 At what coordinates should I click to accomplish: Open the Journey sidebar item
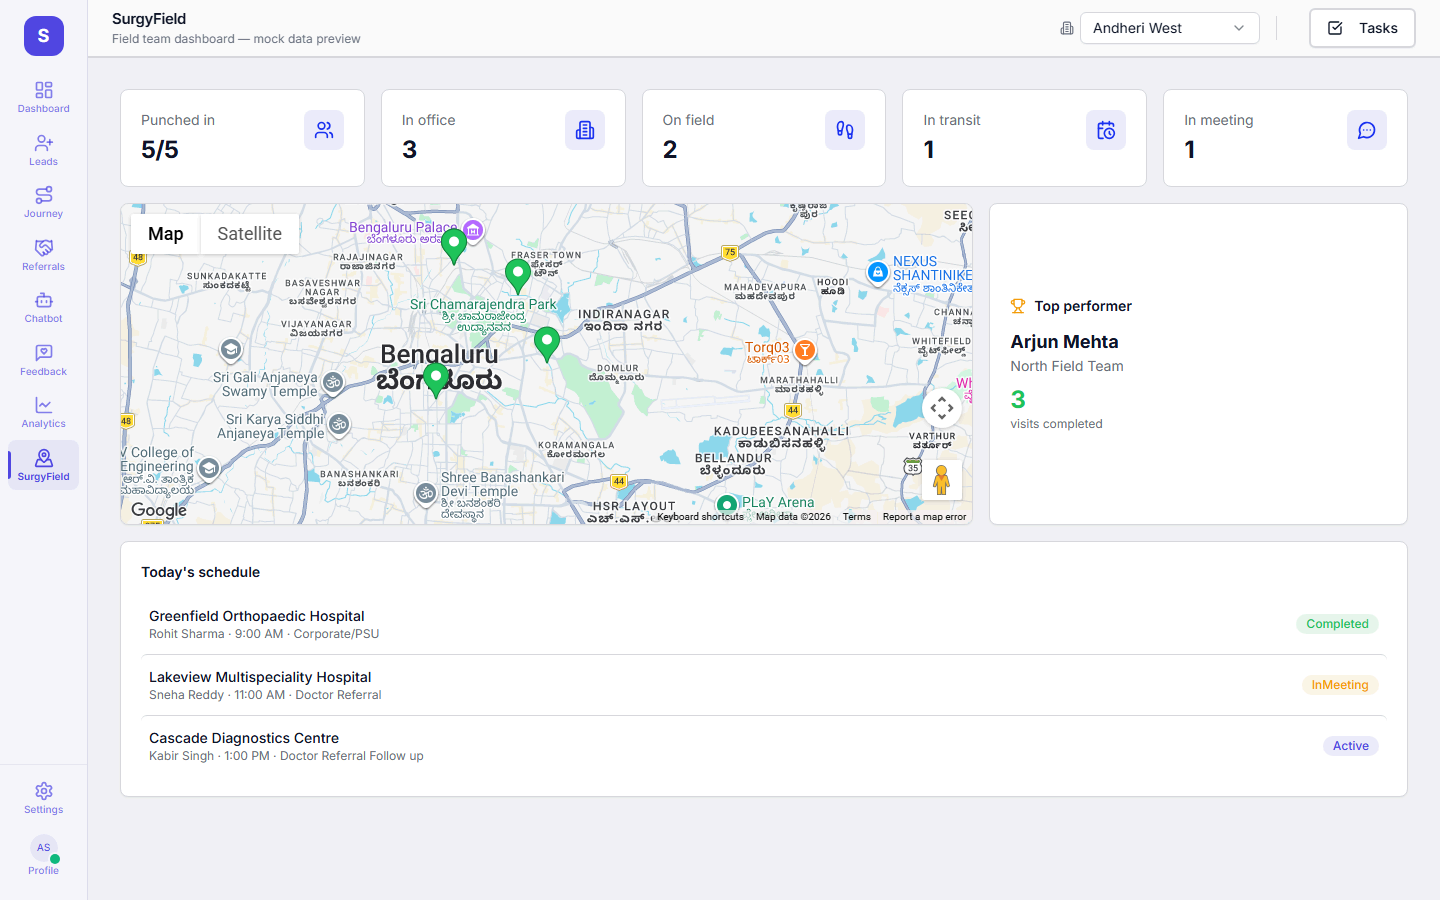click(43, 202)
